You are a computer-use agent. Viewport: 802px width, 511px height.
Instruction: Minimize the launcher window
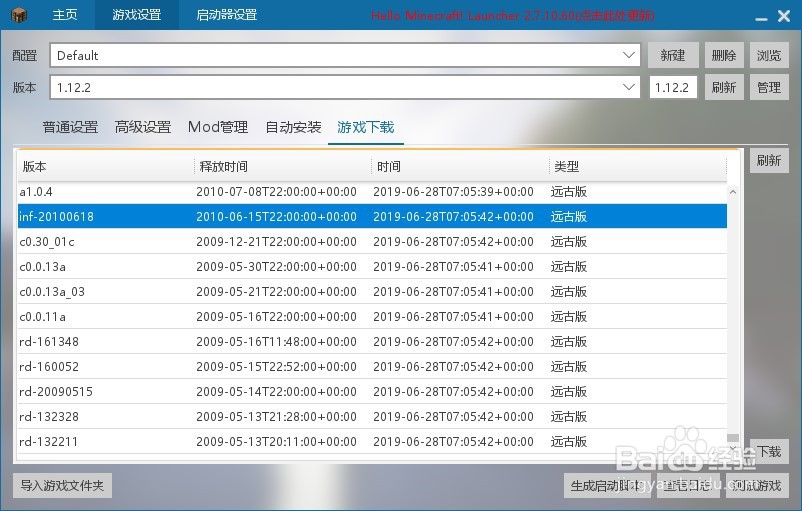pos(761,17)
